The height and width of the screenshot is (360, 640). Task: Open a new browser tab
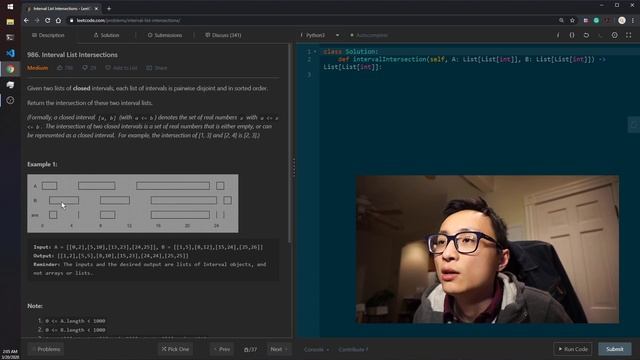(x=109, y=8)
